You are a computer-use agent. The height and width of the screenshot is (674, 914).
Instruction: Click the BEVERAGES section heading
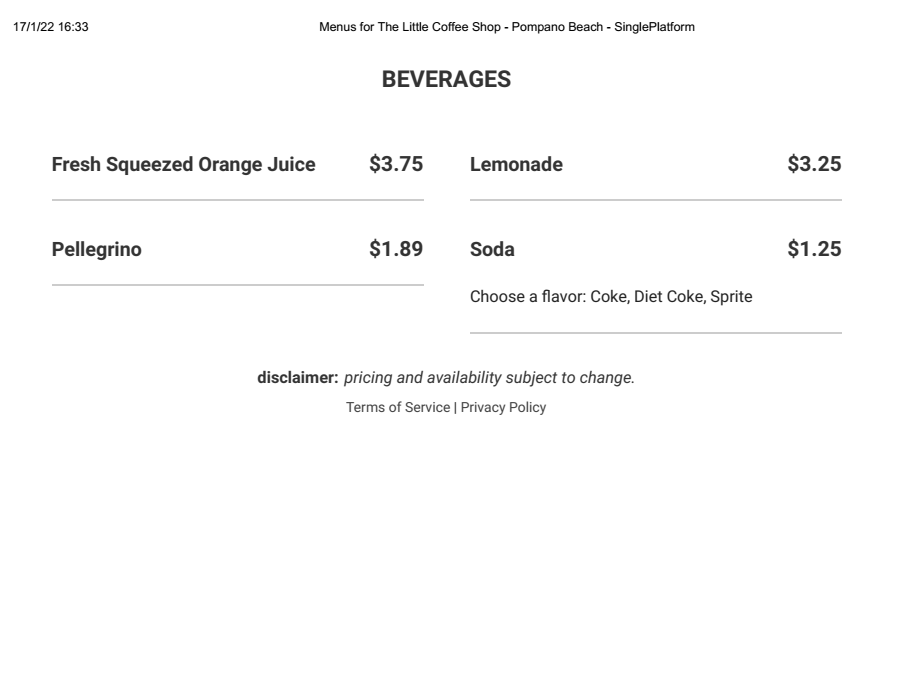pyautogui.click(x=446, y=81)
